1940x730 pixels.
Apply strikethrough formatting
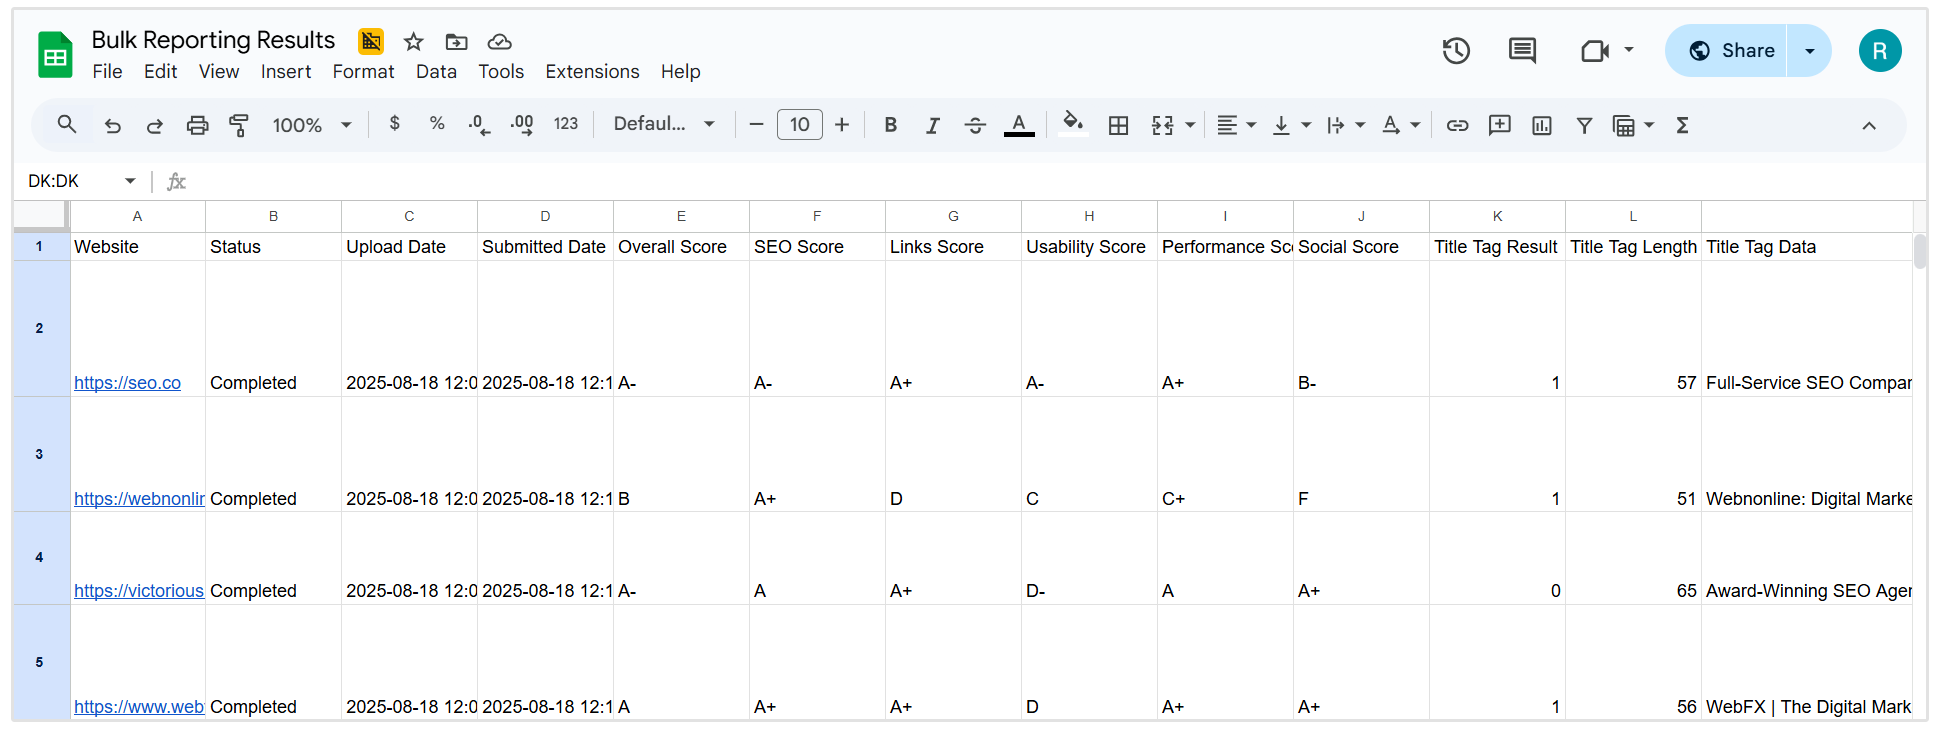(975, 125)
